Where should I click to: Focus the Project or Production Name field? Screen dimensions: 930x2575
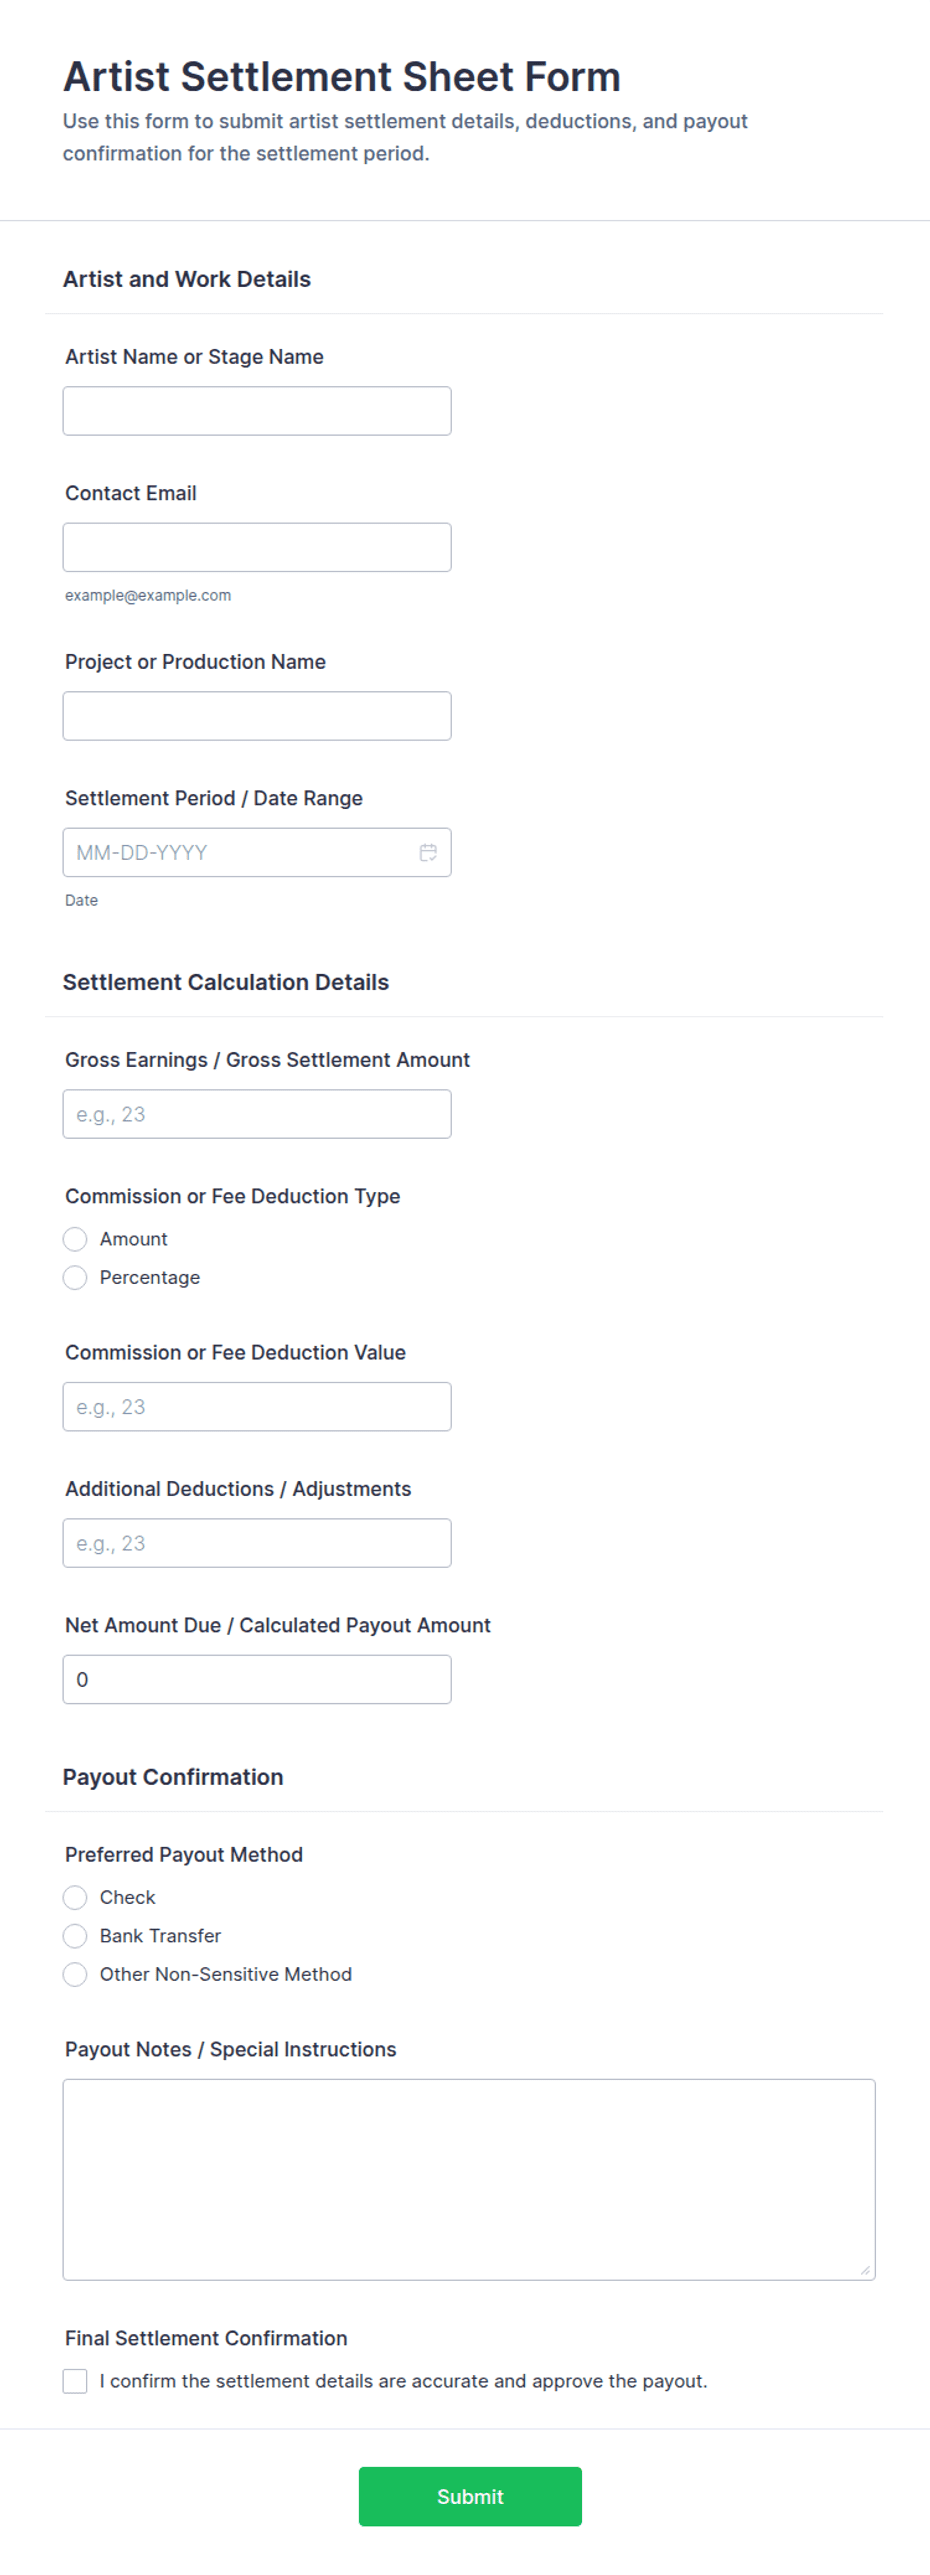257,716
